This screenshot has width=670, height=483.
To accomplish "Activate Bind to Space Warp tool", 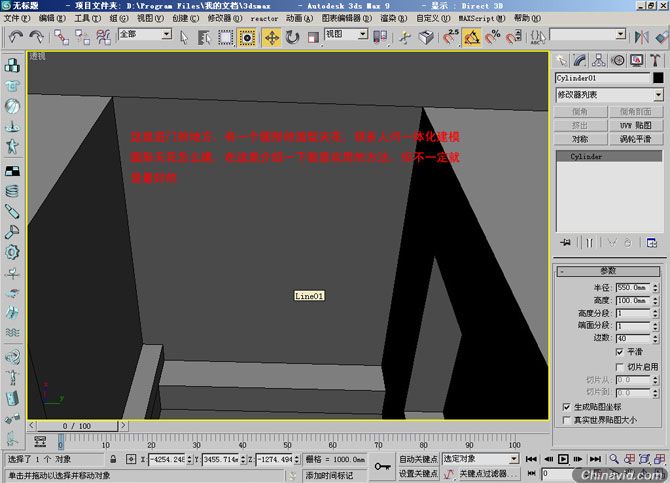I will coord(103,37).
